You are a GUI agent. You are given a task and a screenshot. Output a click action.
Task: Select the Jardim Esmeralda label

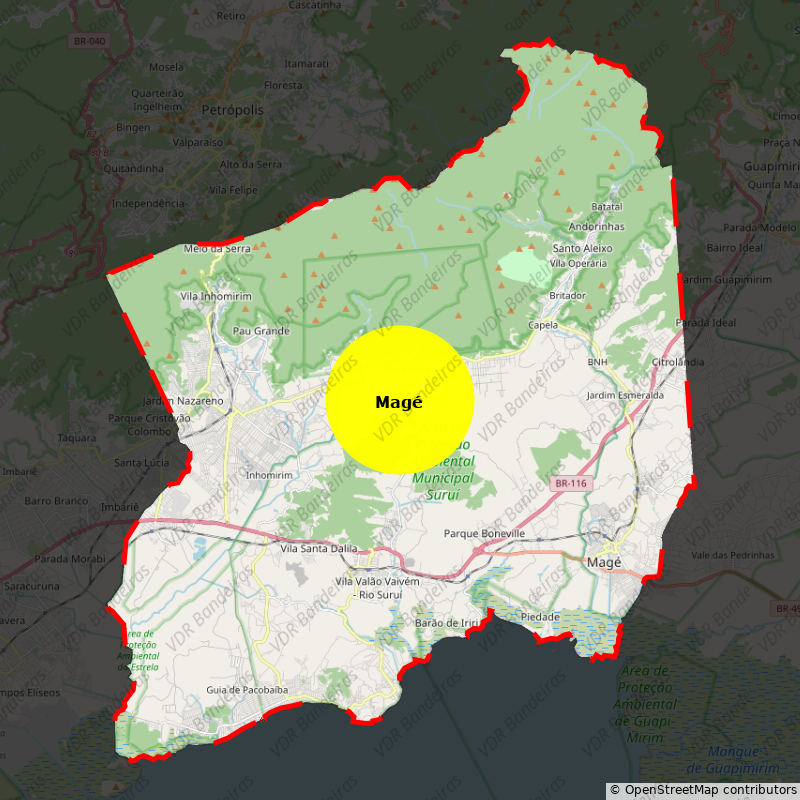click(625, 395)
